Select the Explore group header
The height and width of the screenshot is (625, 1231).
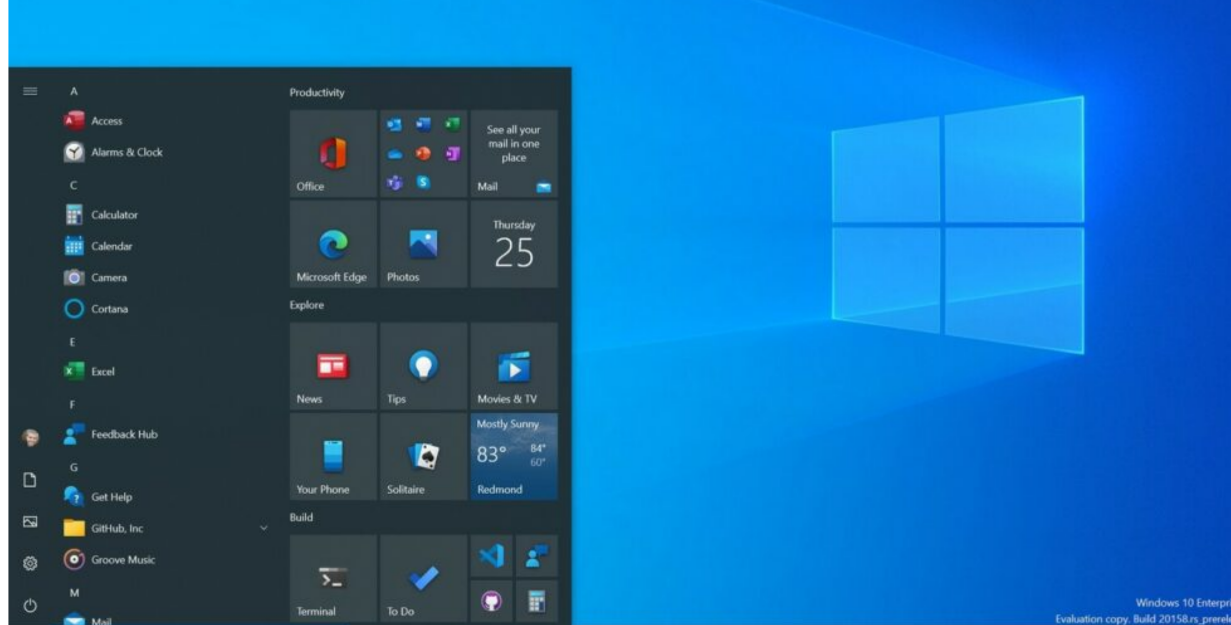coord(307,305)
